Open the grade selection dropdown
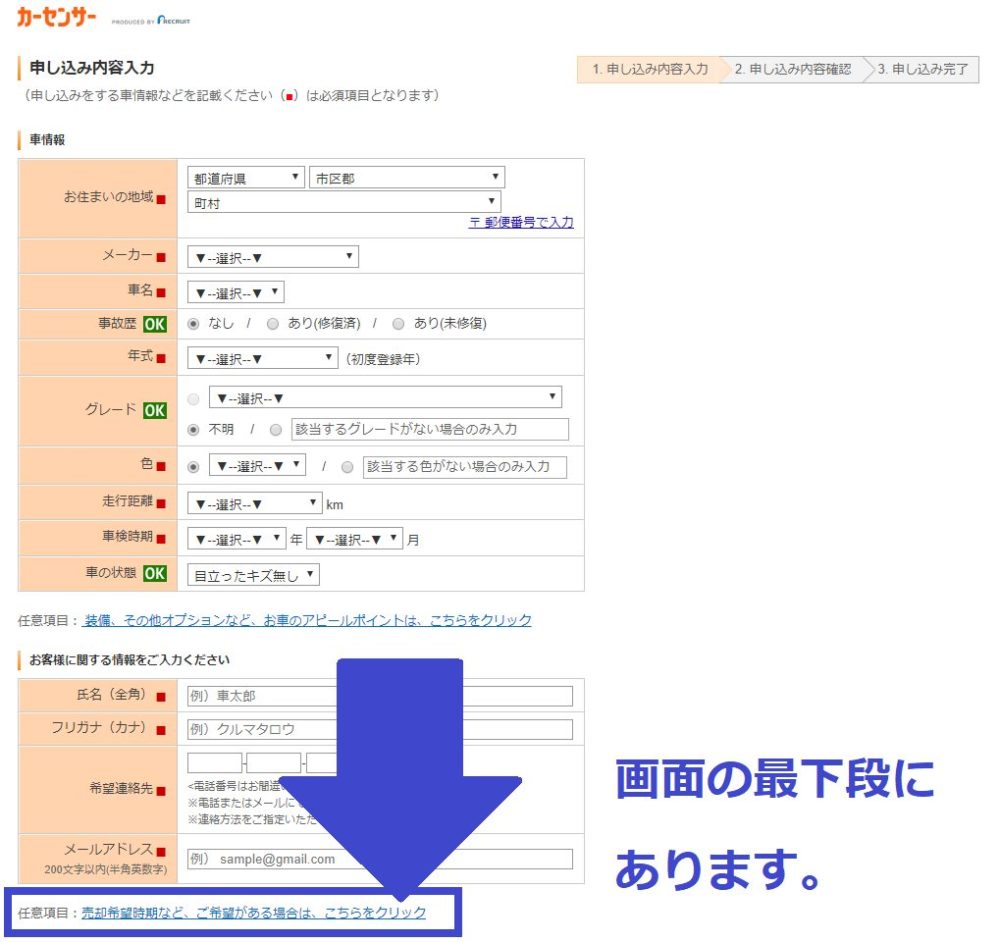Screen dimensions: 1000x942 (386, 397)
